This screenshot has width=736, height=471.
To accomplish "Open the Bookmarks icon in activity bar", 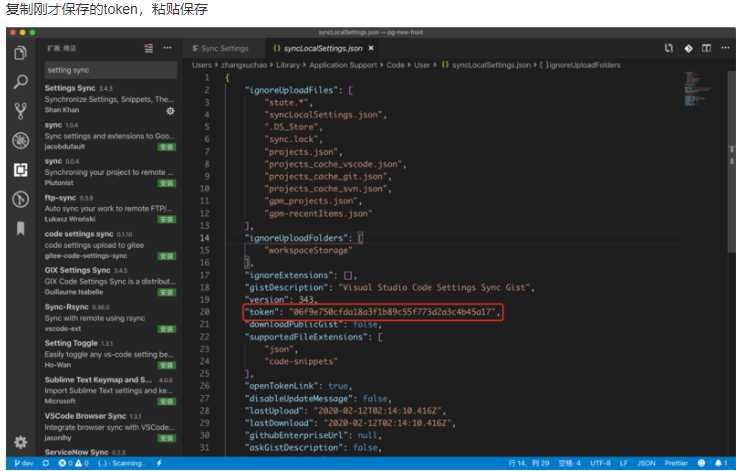I will (x=20, y=229).
